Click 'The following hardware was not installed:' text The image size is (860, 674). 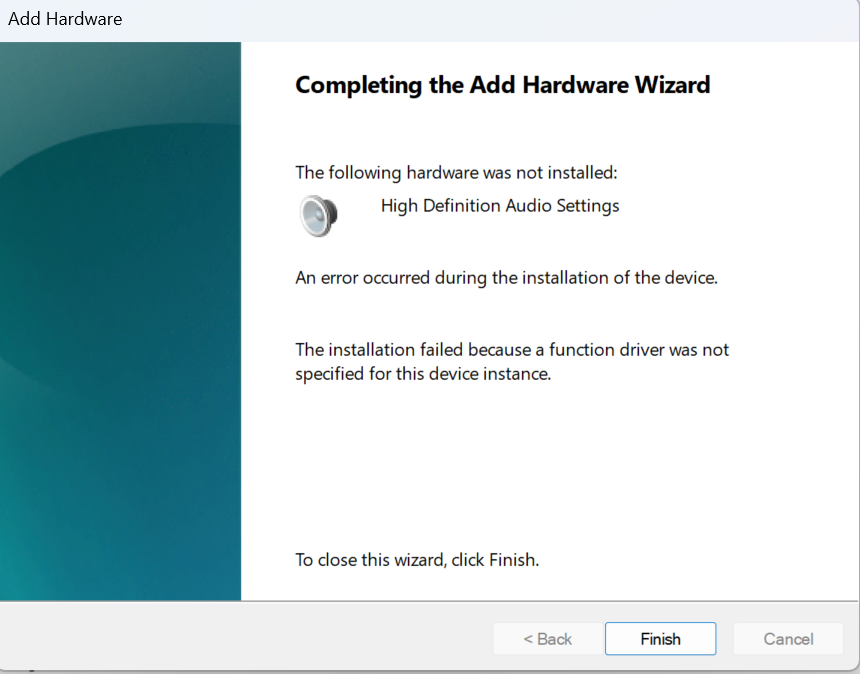(456, 173)
